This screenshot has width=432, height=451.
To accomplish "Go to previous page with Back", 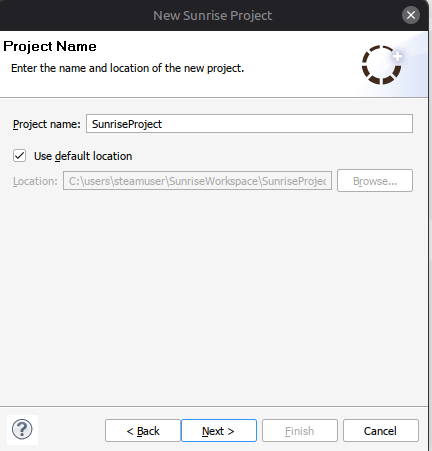I will coord(143,431).
